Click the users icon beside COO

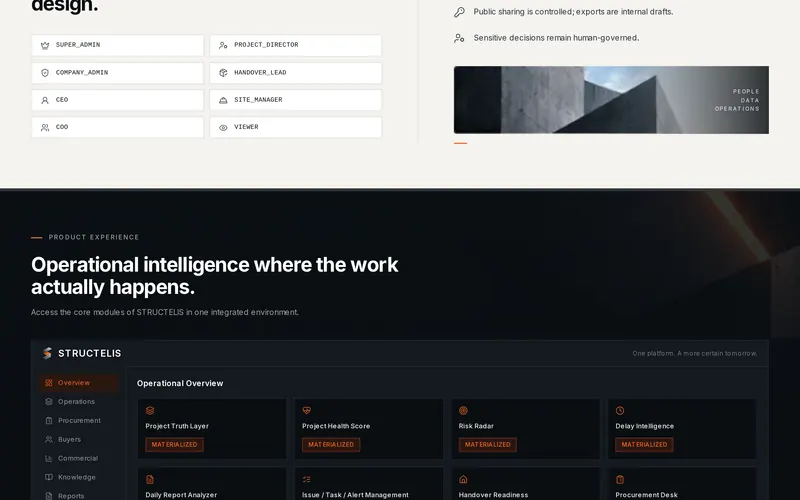tap(45, 128)
